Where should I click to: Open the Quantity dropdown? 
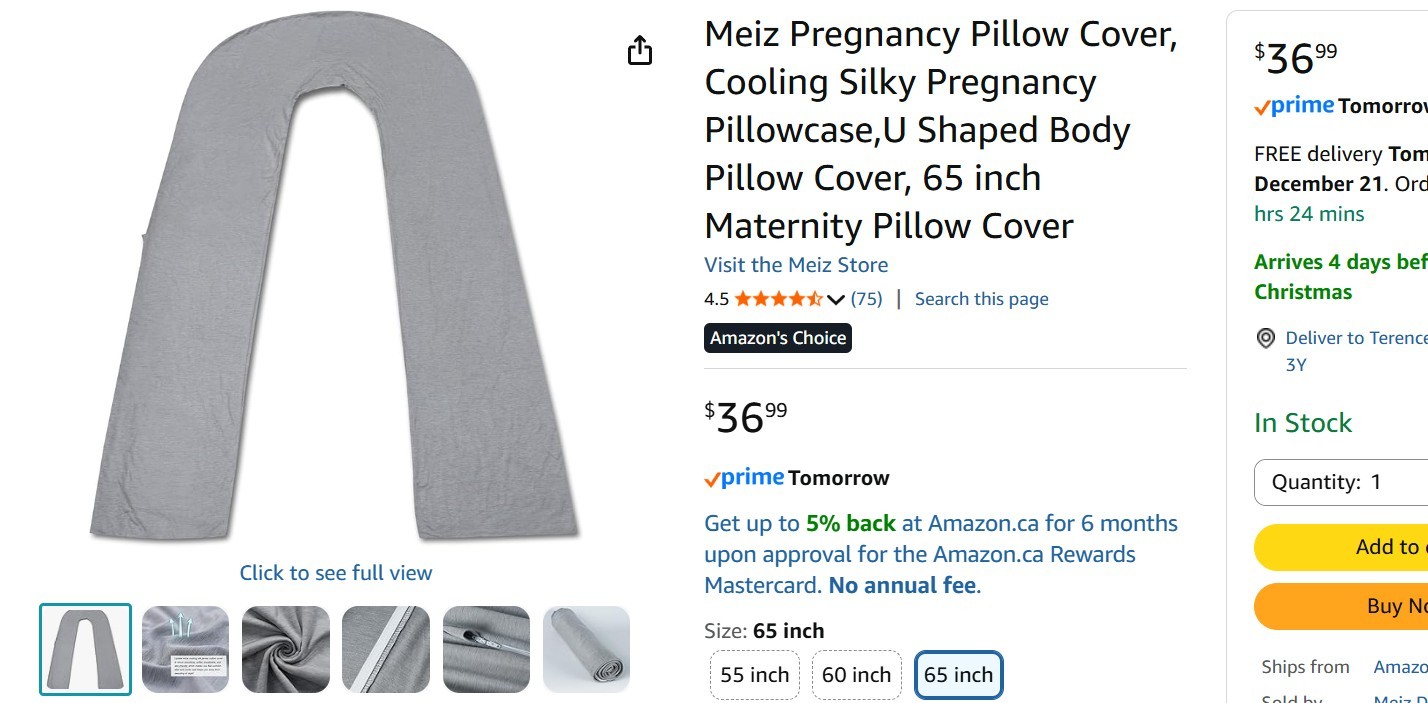pos(1341,482)
